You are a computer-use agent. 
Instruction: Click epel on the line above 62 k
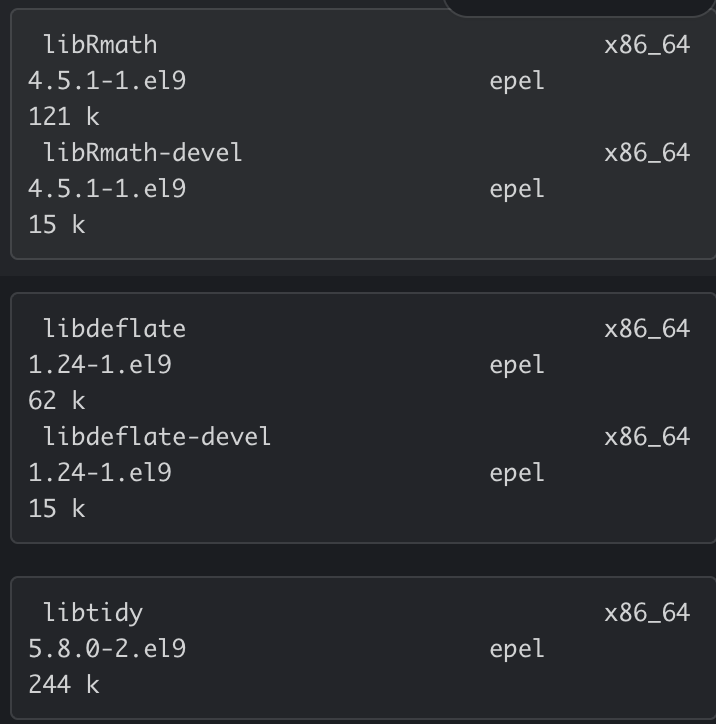517,365
